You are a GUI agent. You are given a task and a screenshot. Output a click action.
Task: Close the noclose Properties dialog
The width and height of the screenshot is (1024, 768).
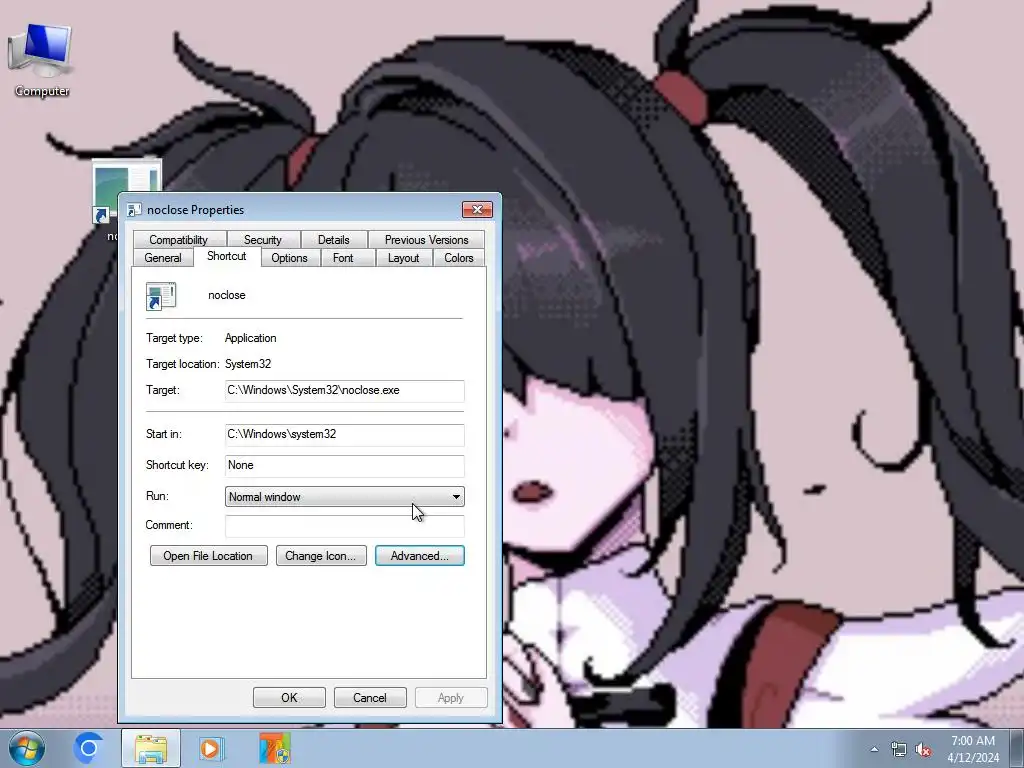(x=477, y=210)
